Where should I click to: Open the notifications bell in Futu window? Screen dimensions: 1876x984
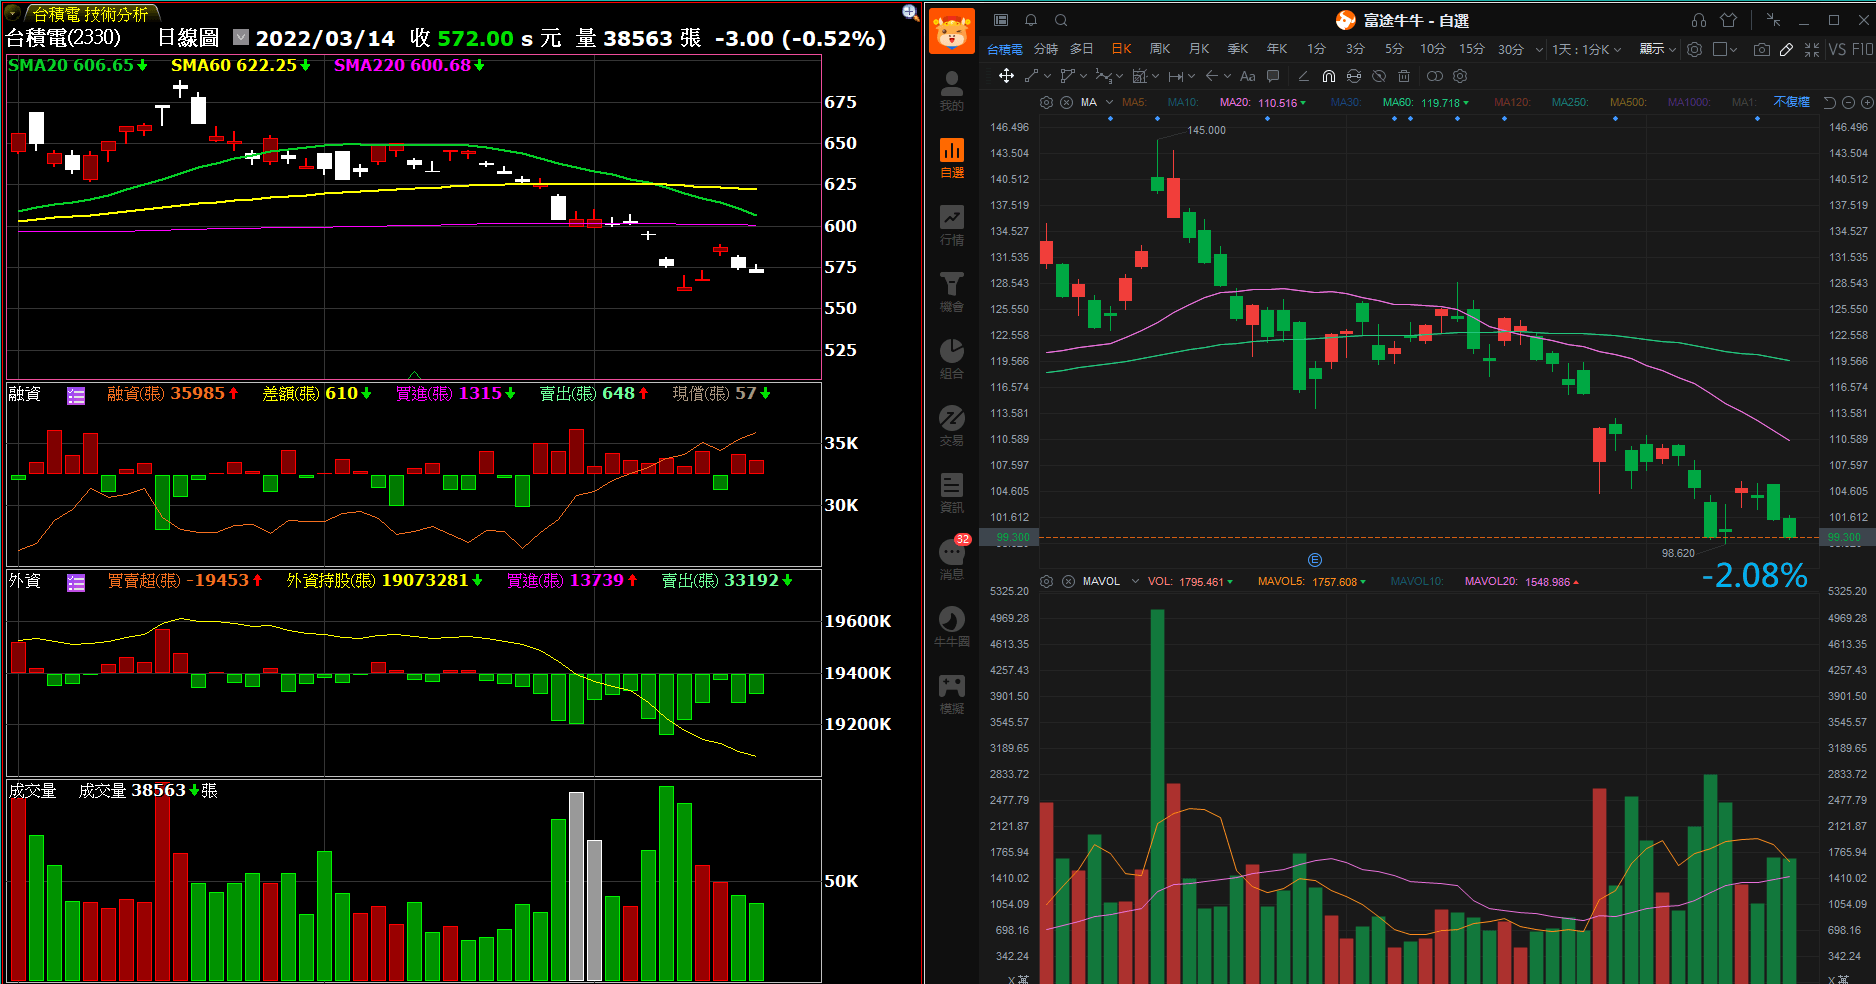coord(1031,20)
